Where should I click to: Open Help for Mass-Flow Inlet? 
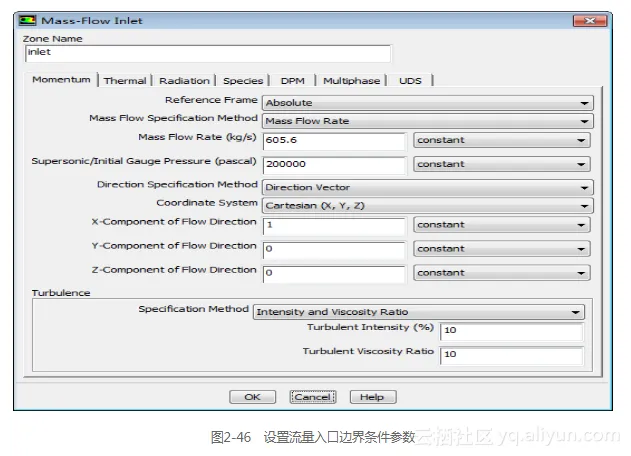tap(373, 397)
